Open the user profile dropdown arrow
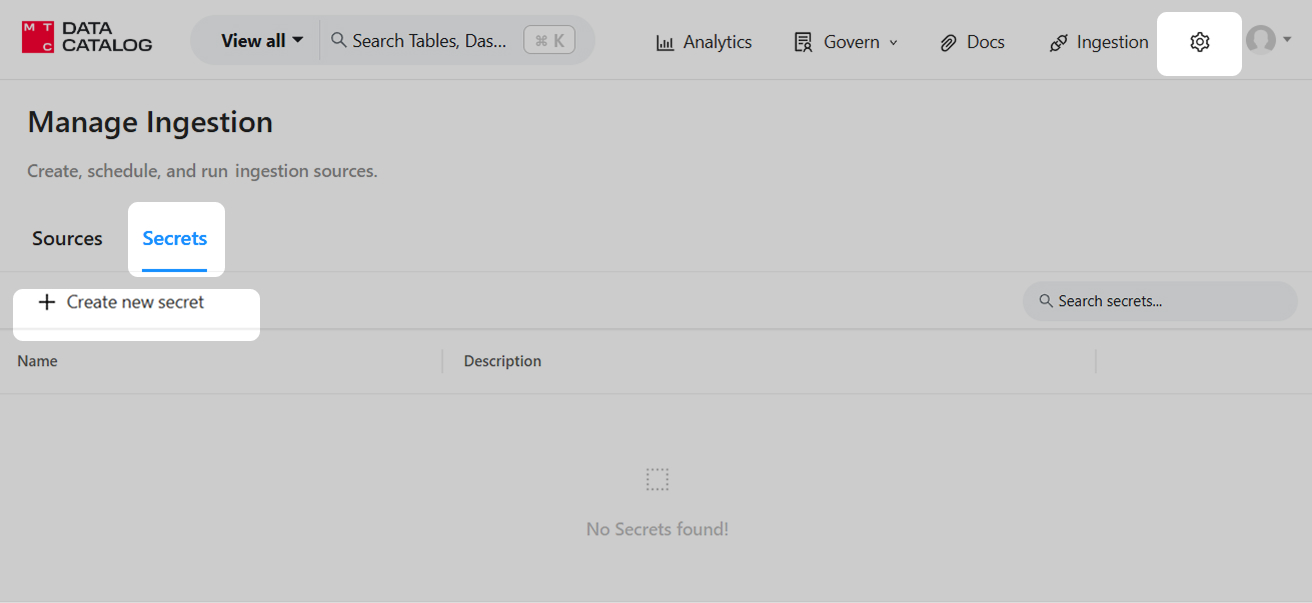Viewport: 1312px width, 603px height. pos(1287,40)
